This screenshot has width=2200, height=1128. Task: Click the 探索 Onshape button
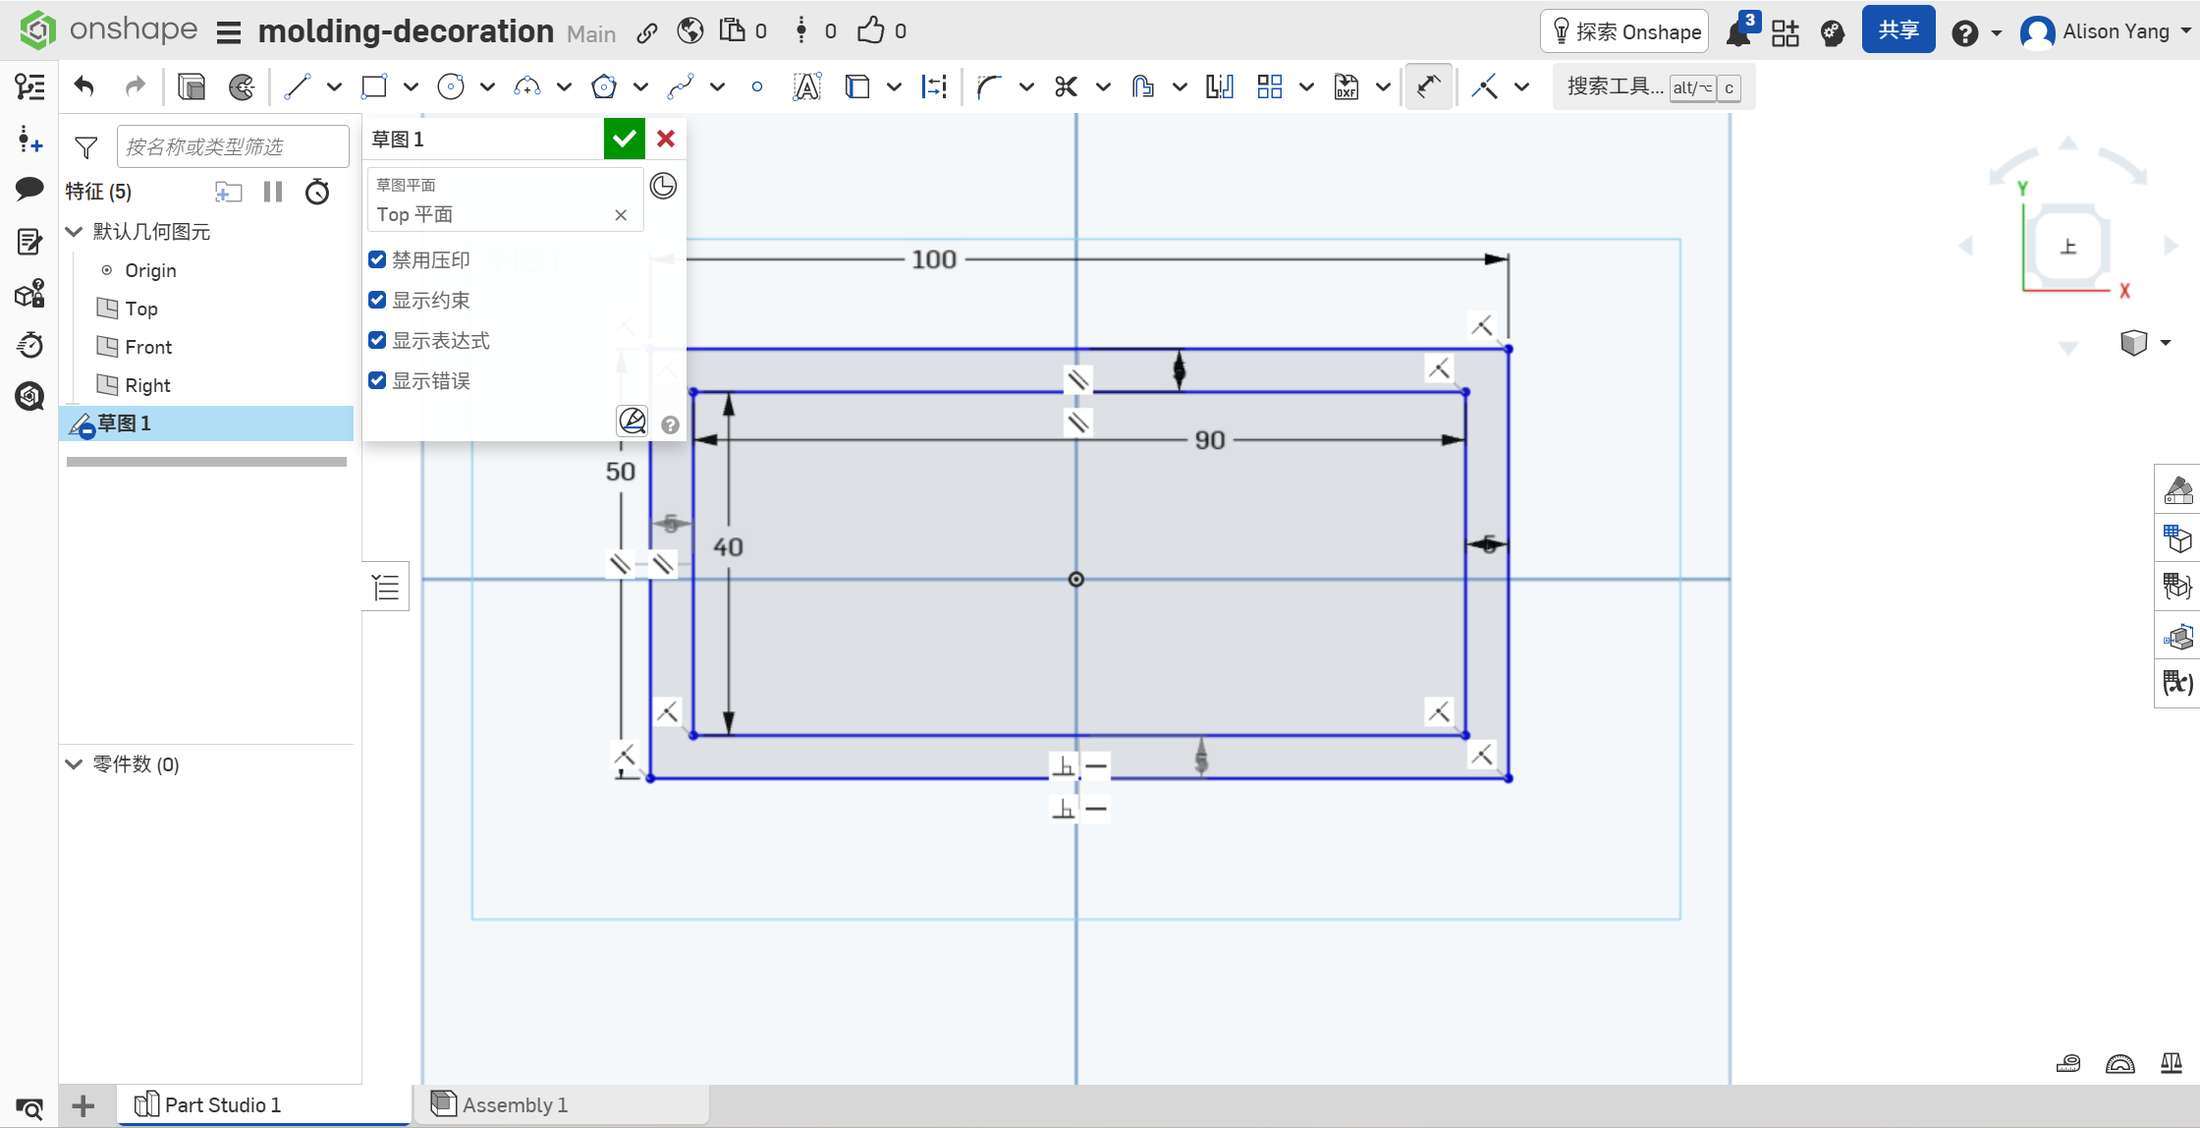[x=1625, y=32]
